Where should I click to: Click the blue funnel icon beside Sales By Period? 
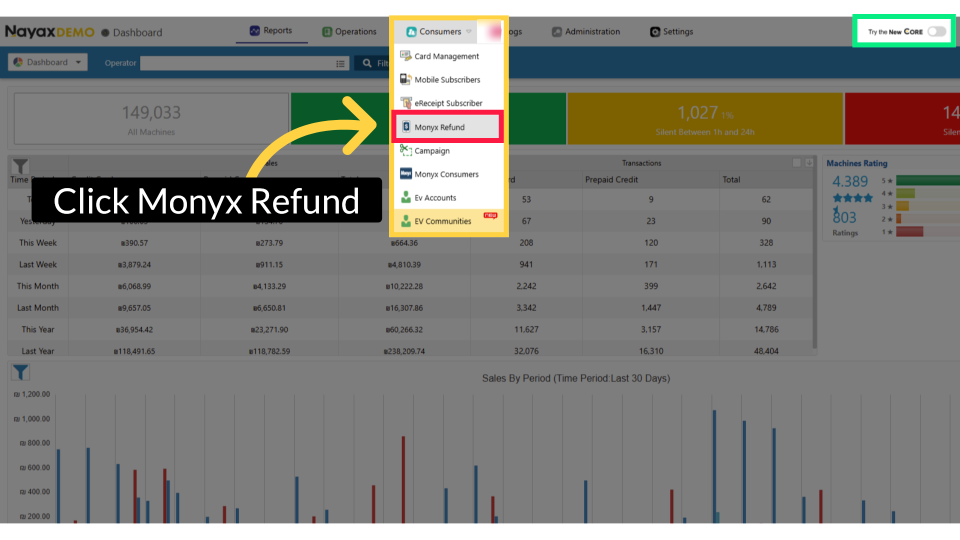click(20, 372)
